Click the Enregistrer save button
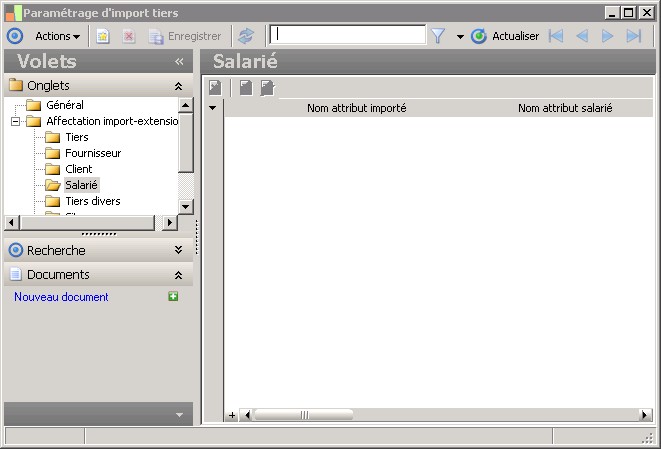 [185, 37]
